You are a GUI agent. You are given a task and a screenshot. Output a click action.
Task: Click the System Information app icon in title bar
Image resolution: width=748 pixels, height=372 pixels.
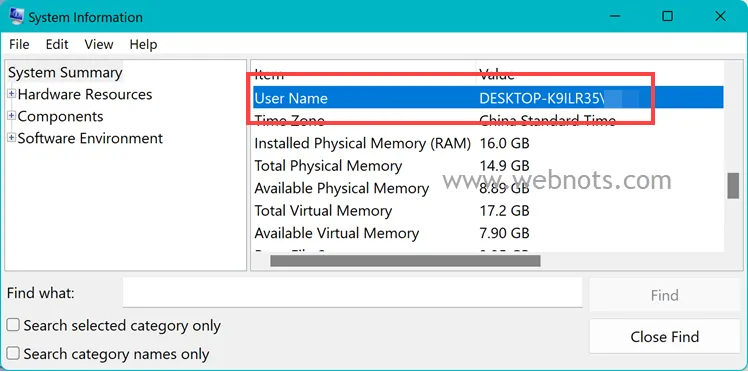click(x=17, y=17)
